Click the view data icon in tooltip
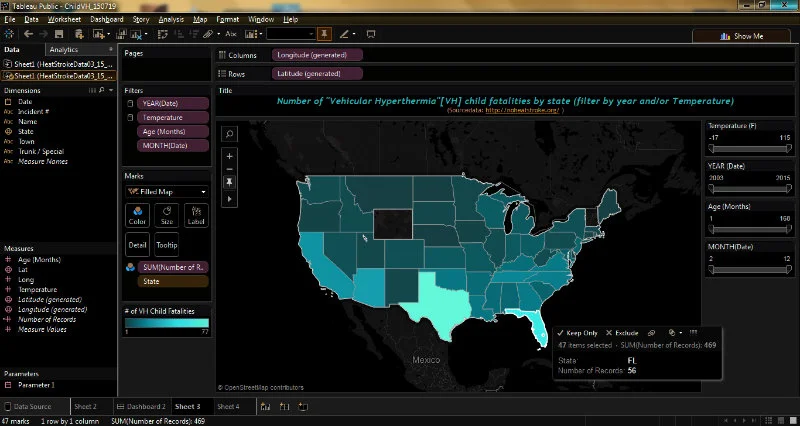Viewport: 800px width, 426px height. [693, 333]
